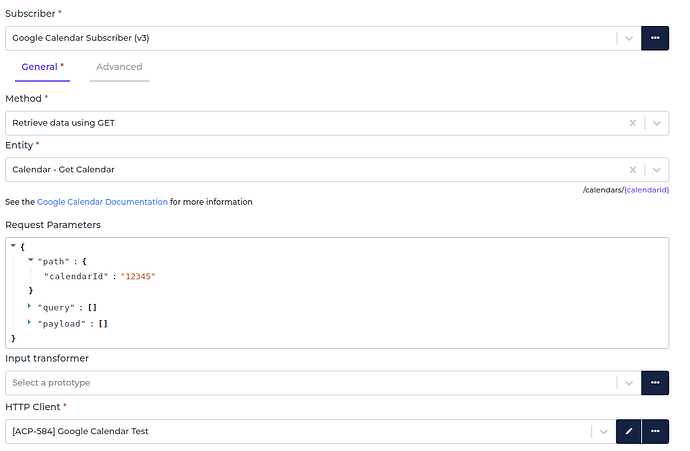Expand the Input transformer dropdown arrow
This screenshot has width=690, height=451.
629,383
